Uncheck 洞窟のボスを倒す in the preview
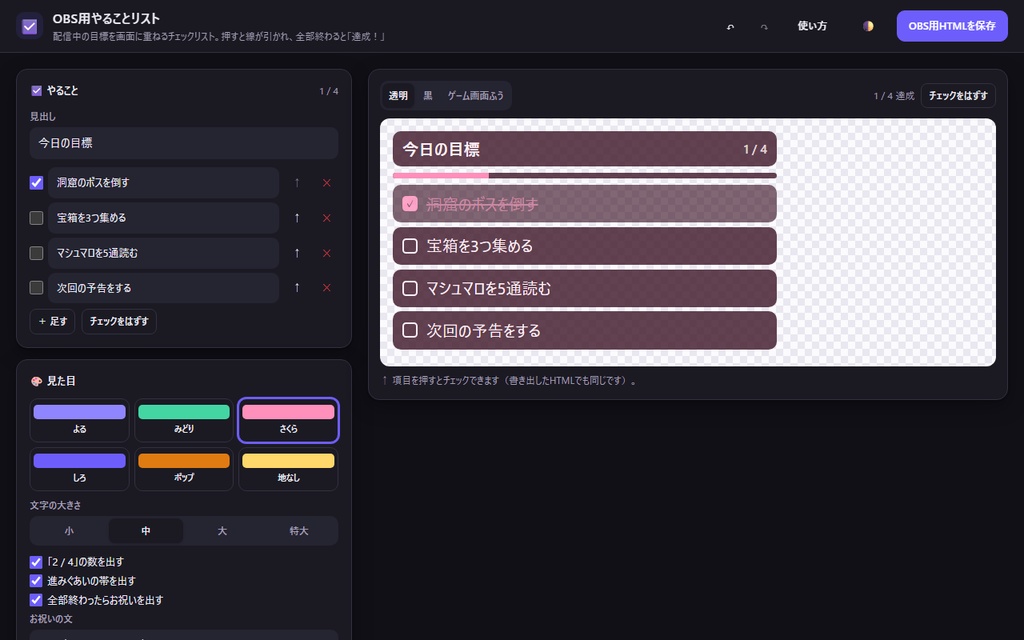This screenshot has height=640, width=1024. click(409, 204)
